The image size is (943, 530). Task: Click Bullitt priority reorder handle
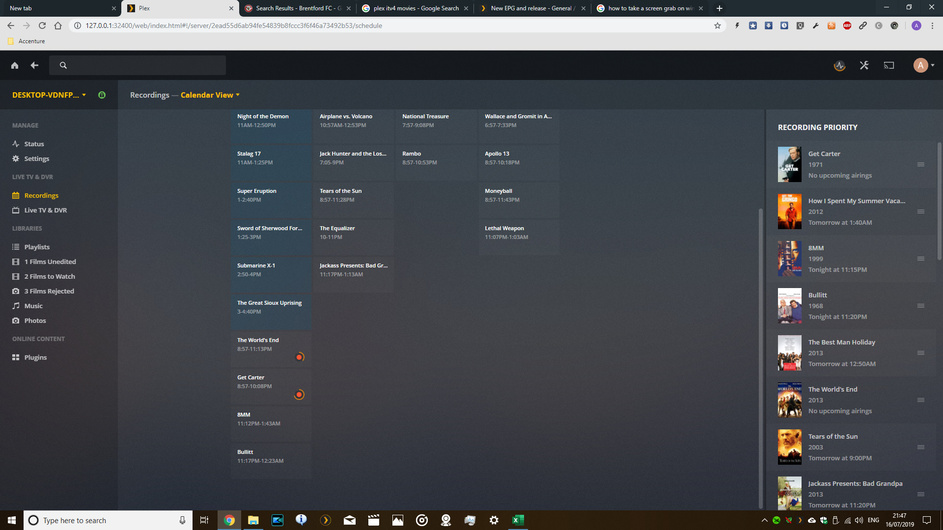tap(921, 306)
